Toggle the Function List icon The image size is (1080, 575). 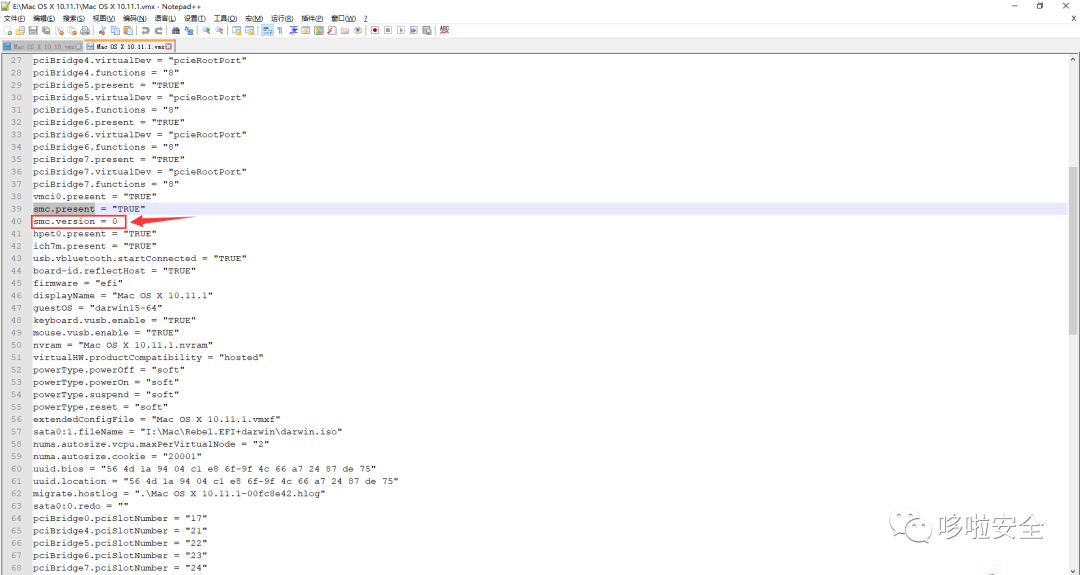(332, 30)
